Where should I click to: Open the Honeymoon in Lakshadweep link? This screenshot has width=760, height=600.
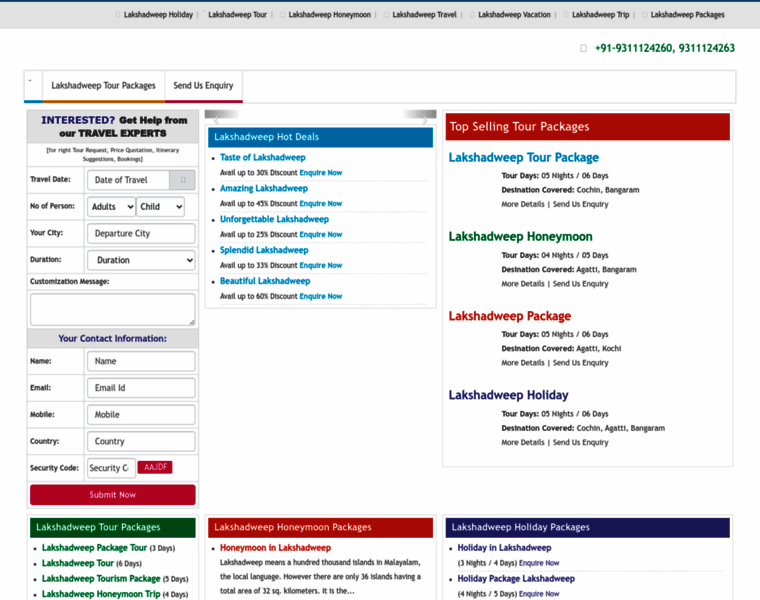point(275,548)
